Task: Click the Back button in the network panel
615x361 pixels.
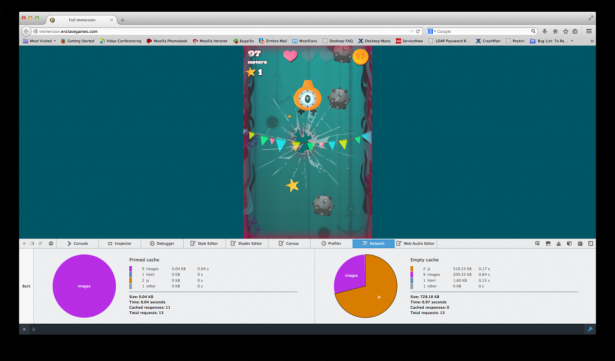Action: coord(26,286)
